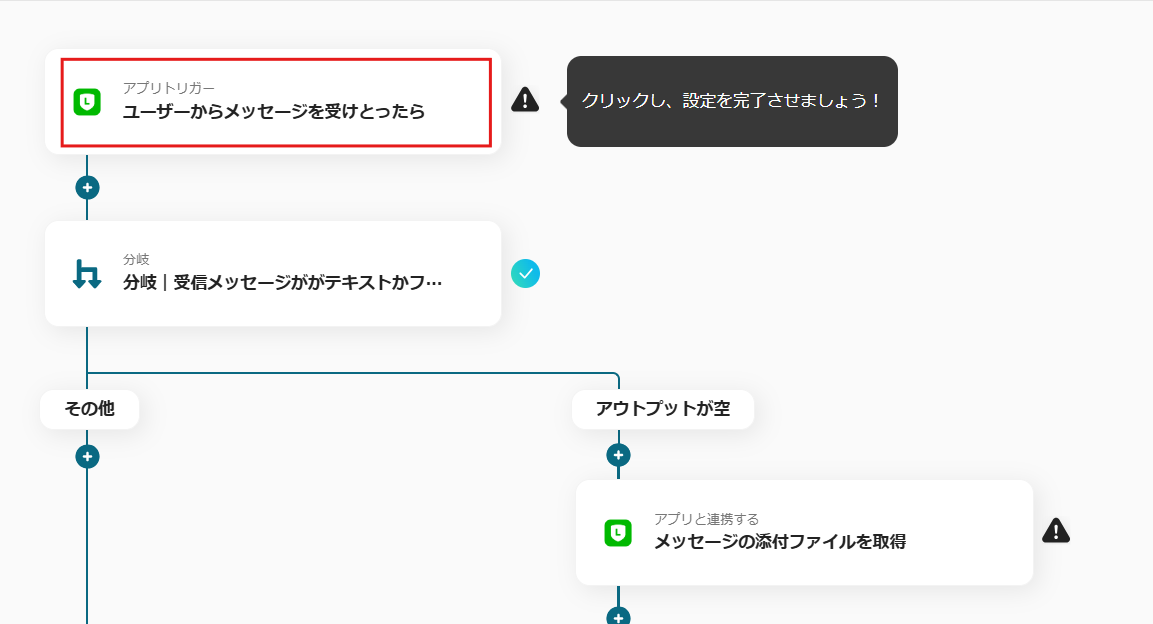The image size is (1153, 624).
Task: Click the LINE icon in the trigger card
Action: 87,102
